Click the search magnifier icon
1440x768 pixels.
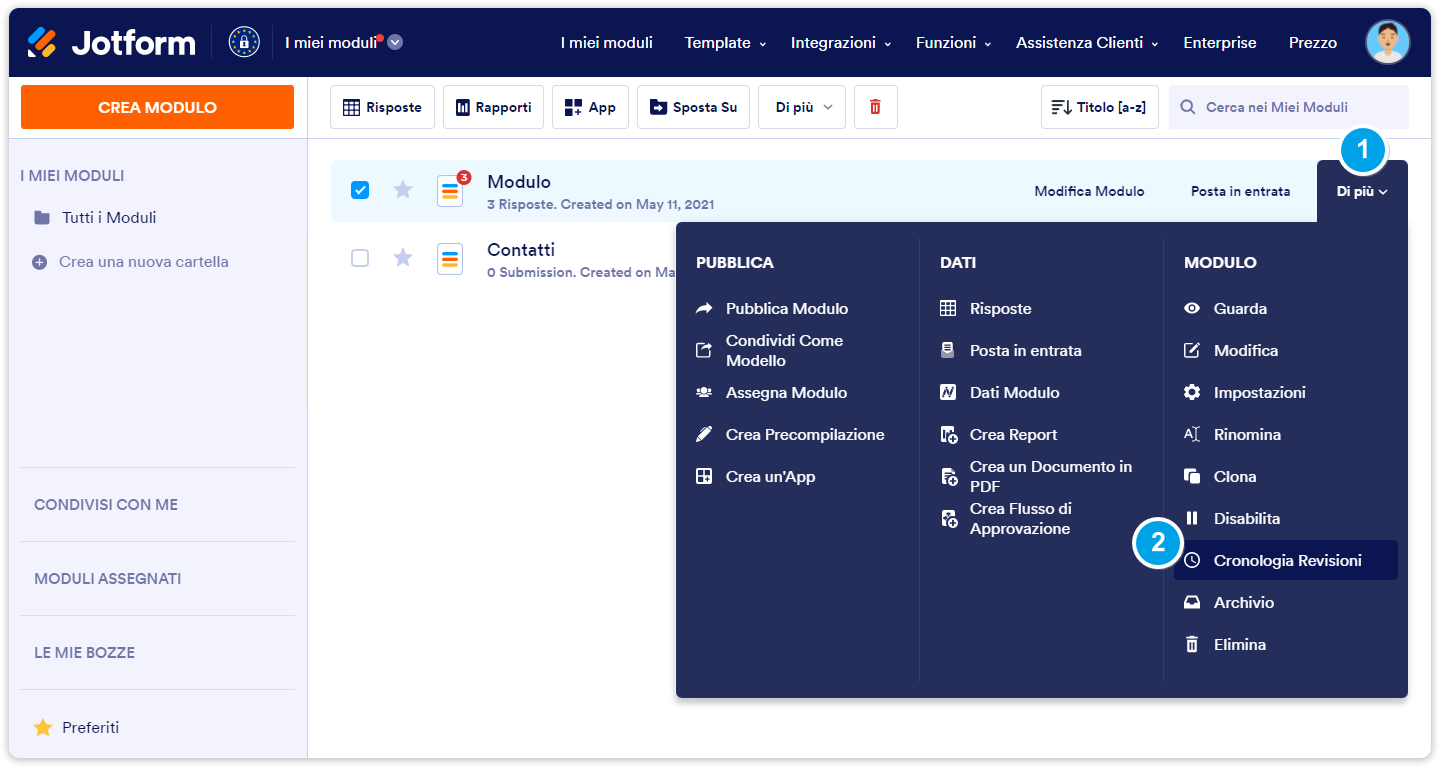coord(1188,107)
